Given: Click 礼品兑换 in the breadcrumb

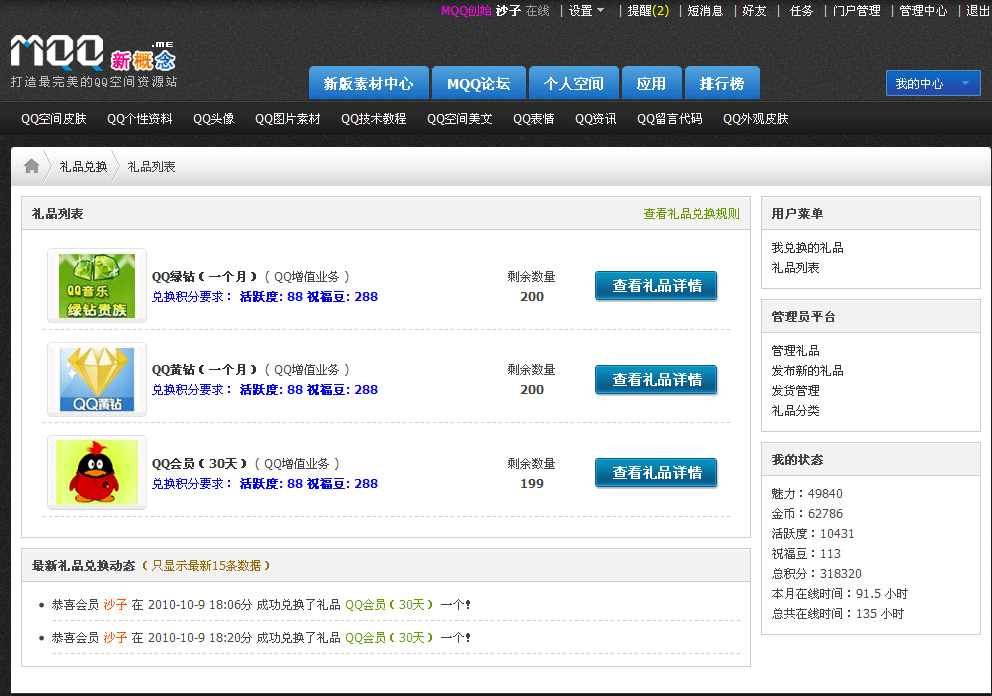Looking at the screenshot, I should [84, 167].
